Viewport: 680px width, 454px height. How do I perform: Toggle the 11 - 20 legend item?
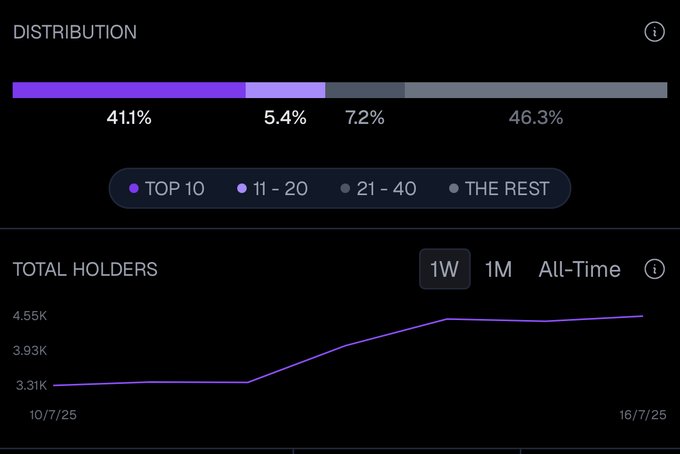coord(272,188)
